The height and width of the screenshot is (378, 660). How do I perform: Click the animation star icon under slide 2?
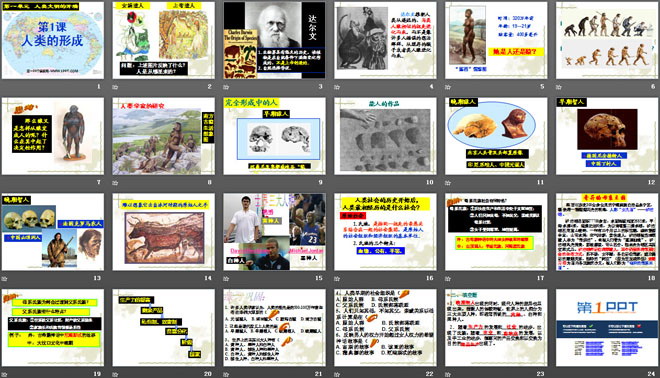[x=115, y=87]
